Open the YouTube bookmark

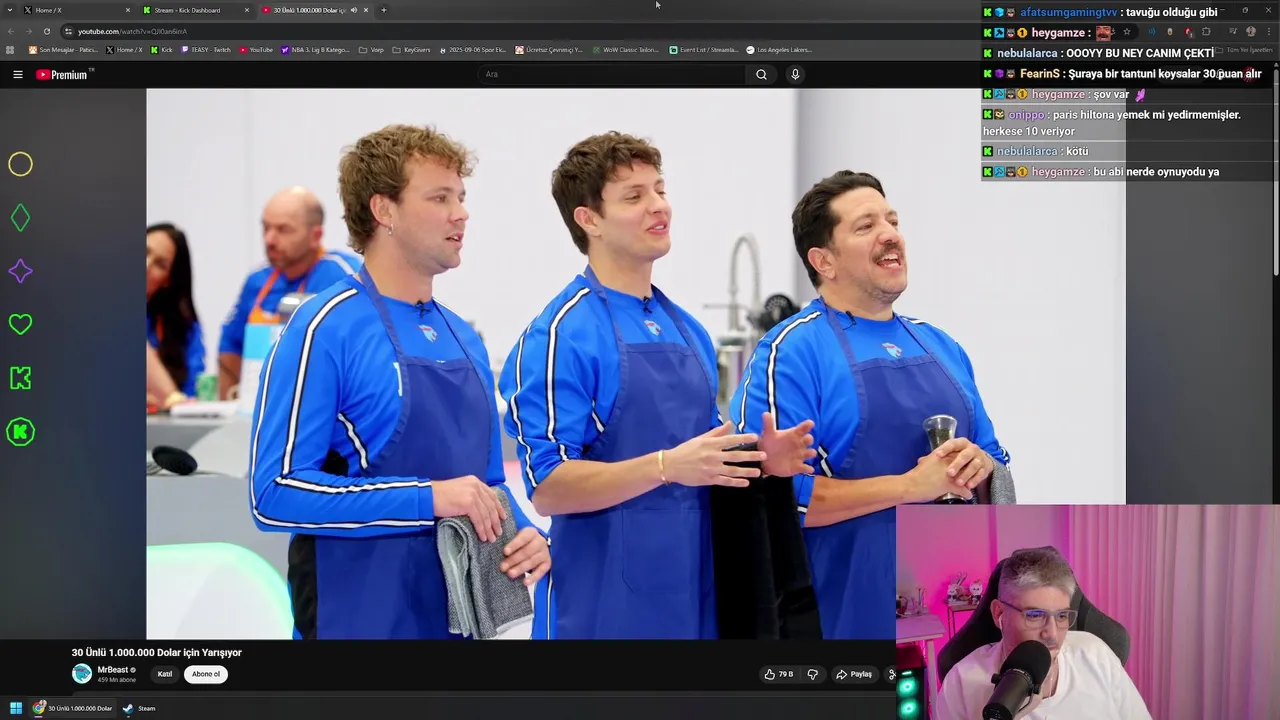256,50
